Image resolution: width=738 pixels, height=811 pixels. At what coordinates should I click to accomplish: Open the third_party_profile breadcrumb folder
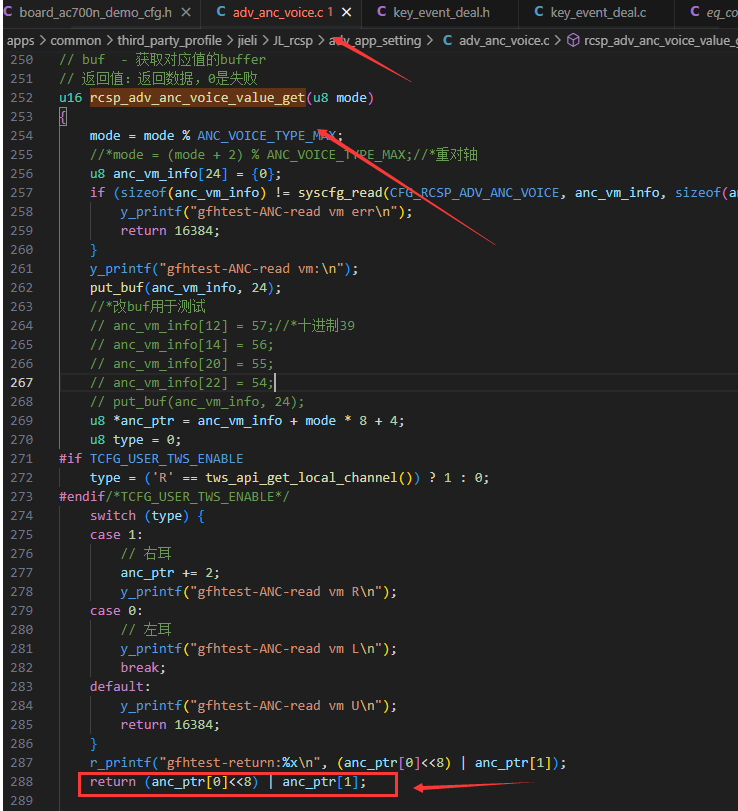[169, 41]
